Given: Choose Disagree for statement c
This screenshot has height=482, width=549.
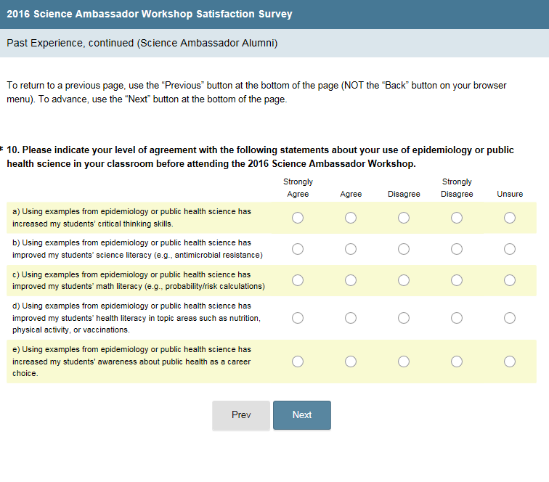Looking at the screenshot, I should tap(403, 280).
